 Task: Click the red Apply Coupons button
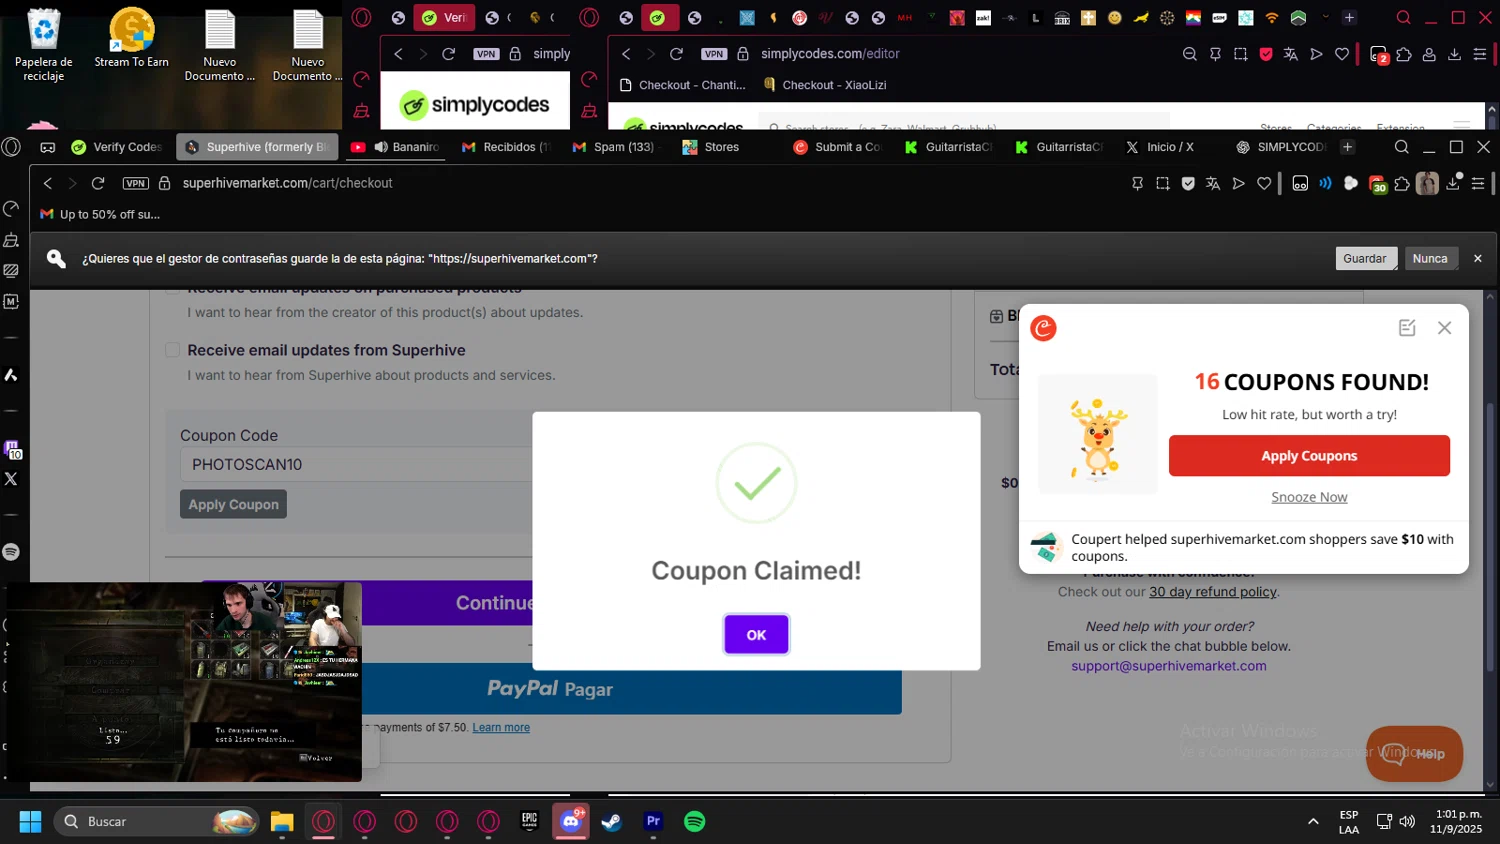coord(1309,456)
